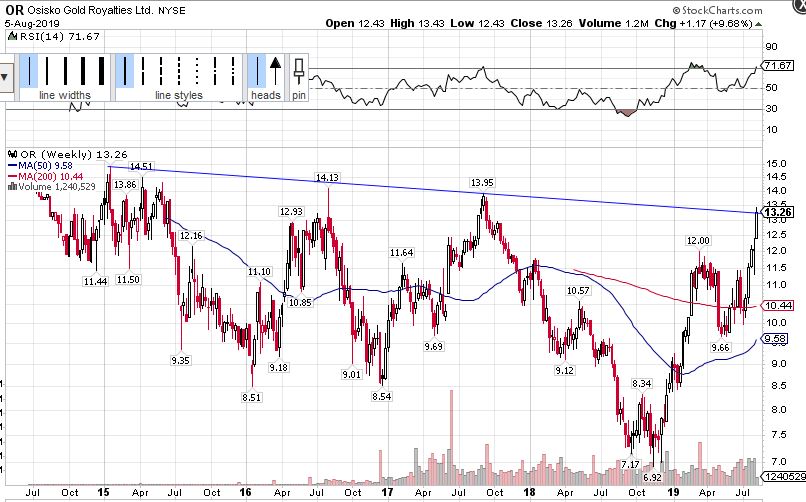Select the thinnest line width option
The image size is (806, 502).
pyautogui.click(x=29, y=71)
